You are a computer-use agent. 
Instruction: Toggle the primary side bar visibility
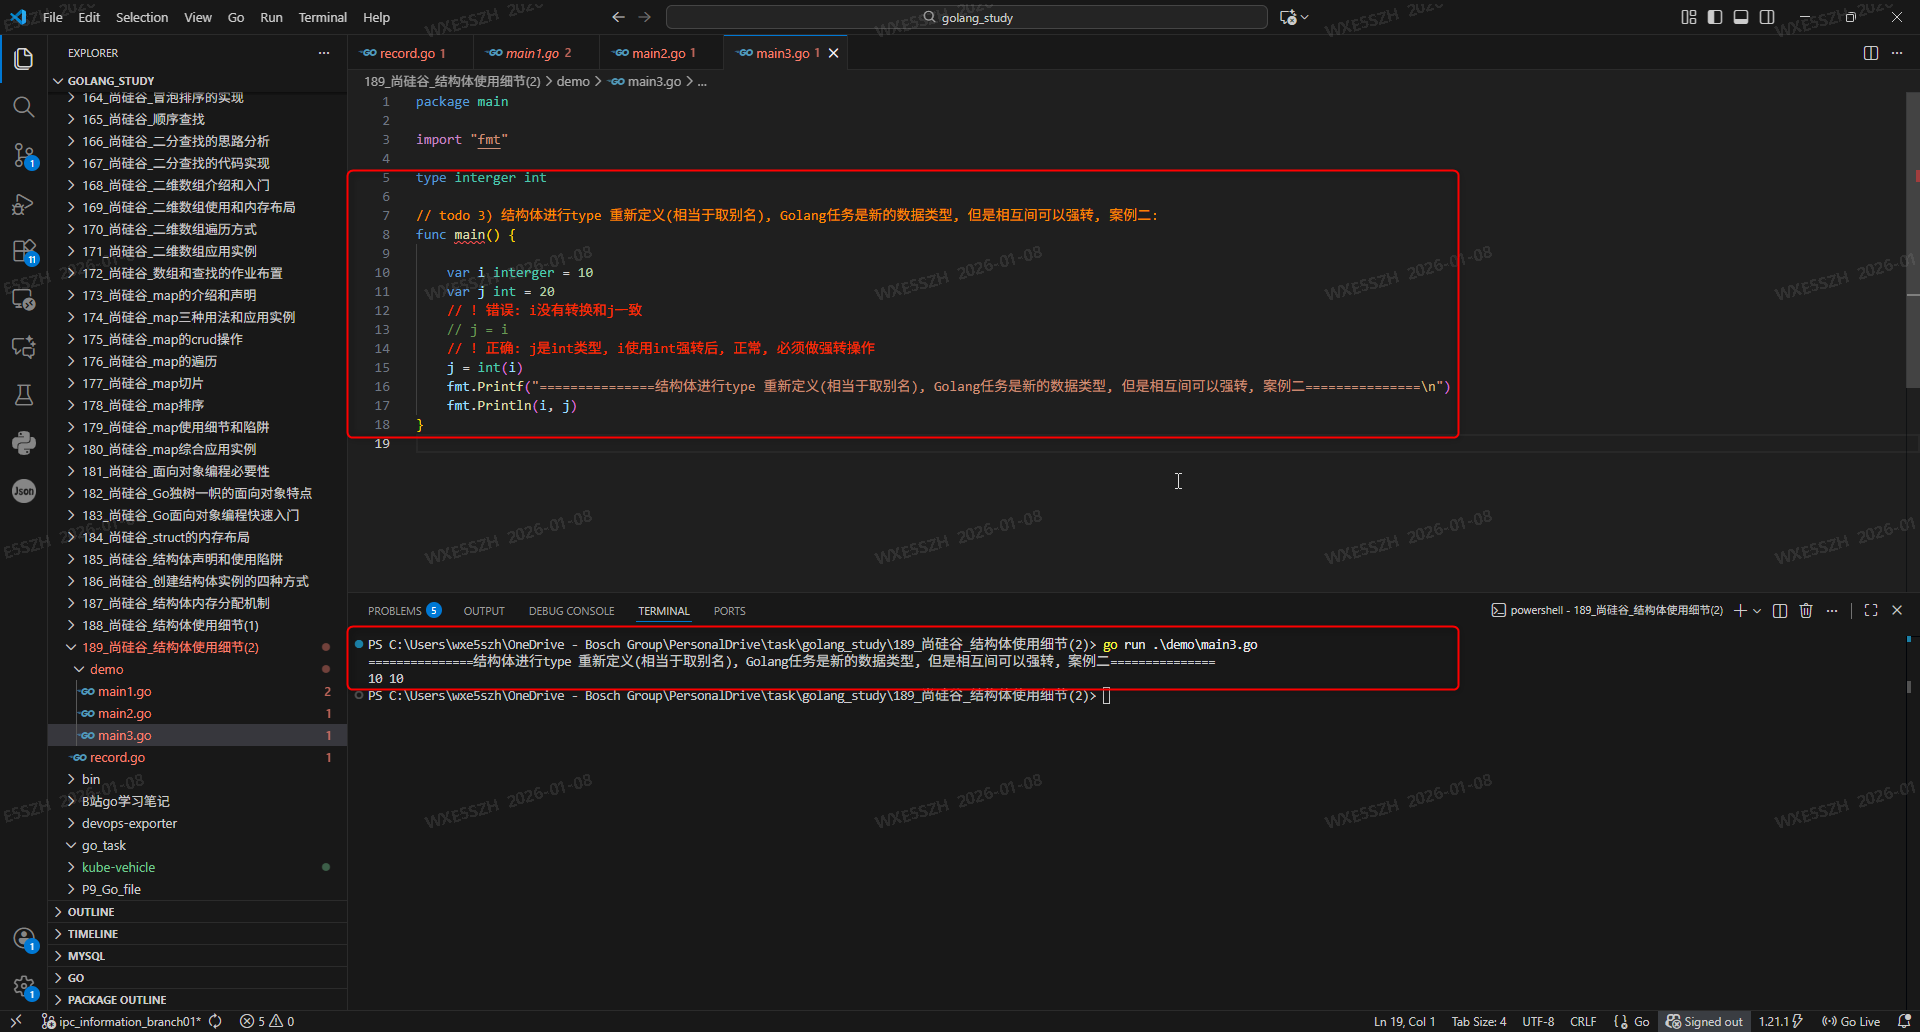click(1715, 17)
